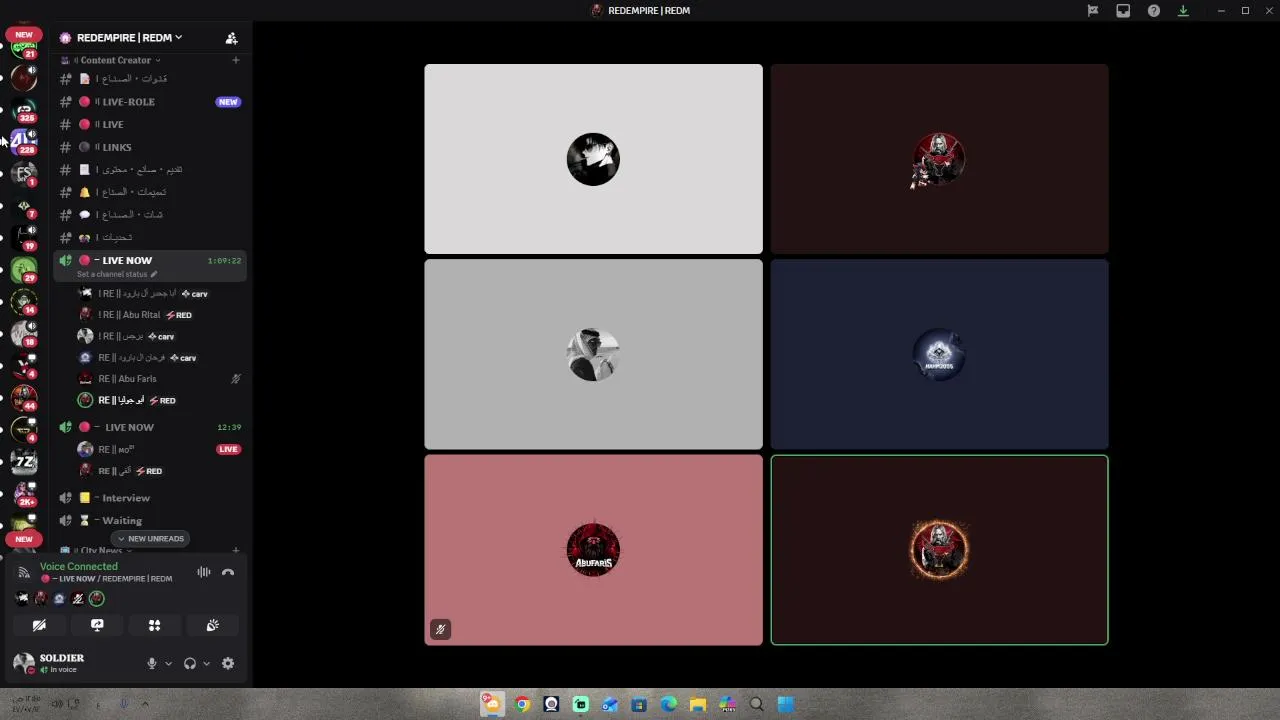Open the Outlook taskbar icon

tap(610, 704)
